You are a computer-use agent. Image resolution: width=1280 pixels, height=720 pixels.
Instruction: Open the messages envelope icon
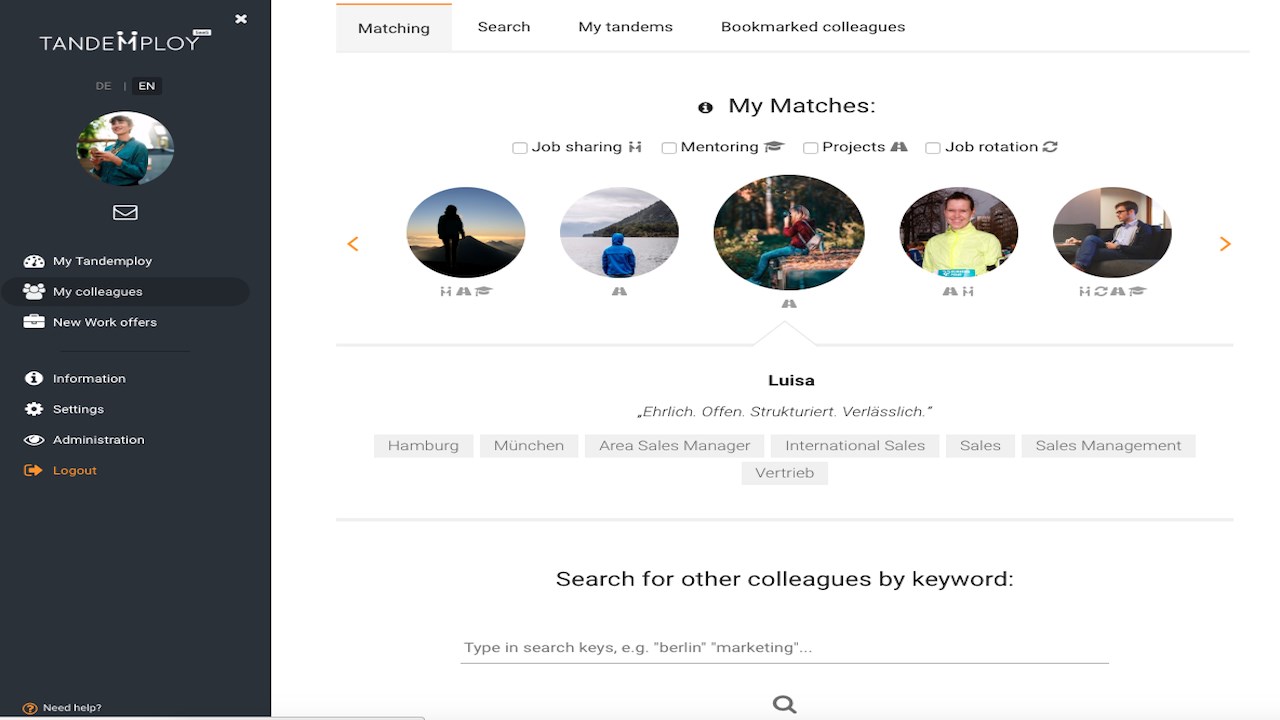coord(125,212)
